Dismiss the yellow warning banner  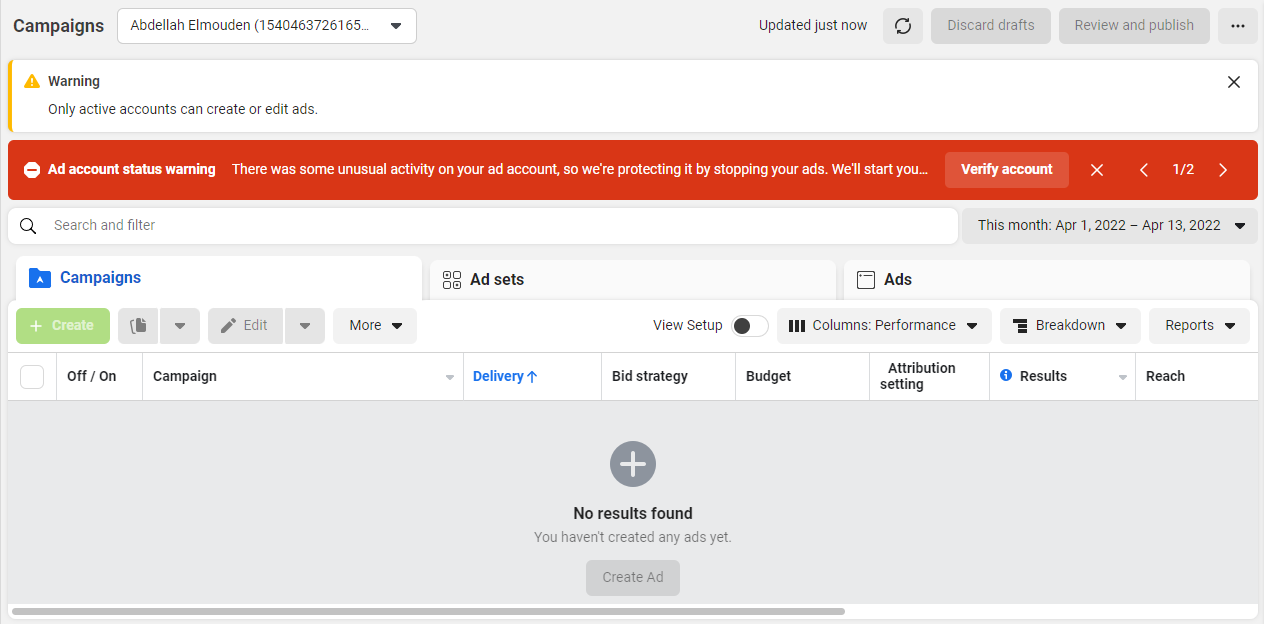point(1234,82)
